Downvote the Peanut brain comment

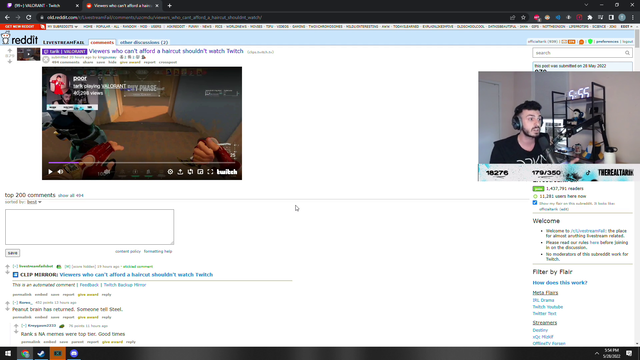(7, 309)
